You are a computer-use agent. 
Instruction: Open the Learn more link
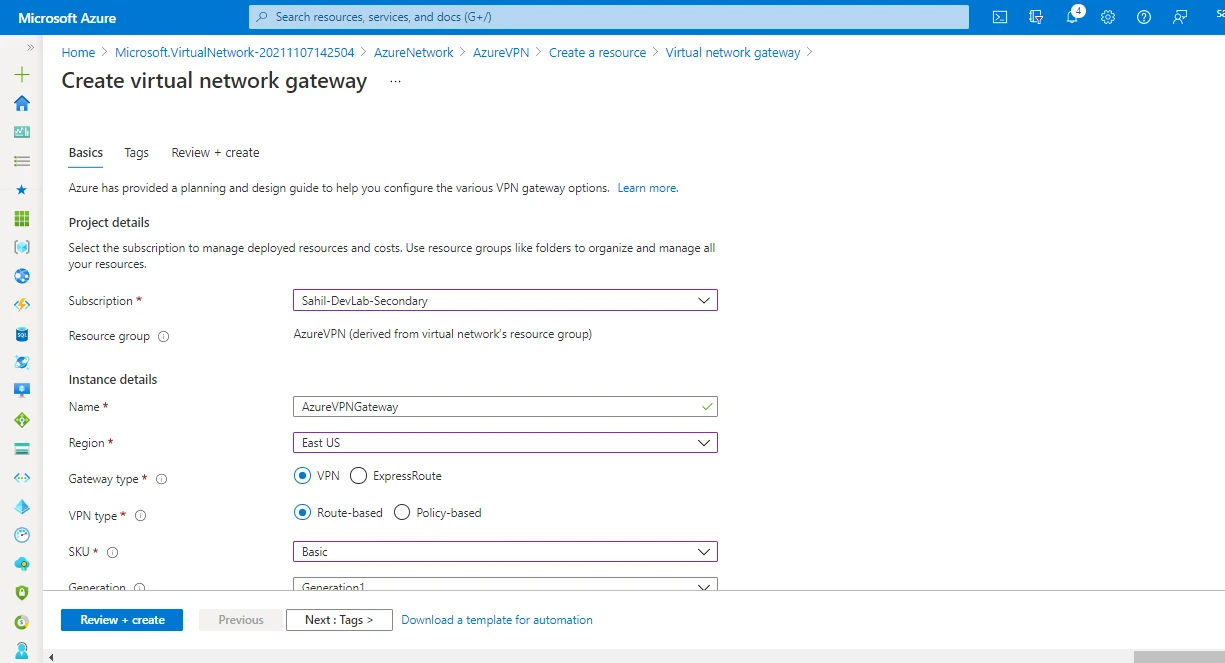pos(646,187)
